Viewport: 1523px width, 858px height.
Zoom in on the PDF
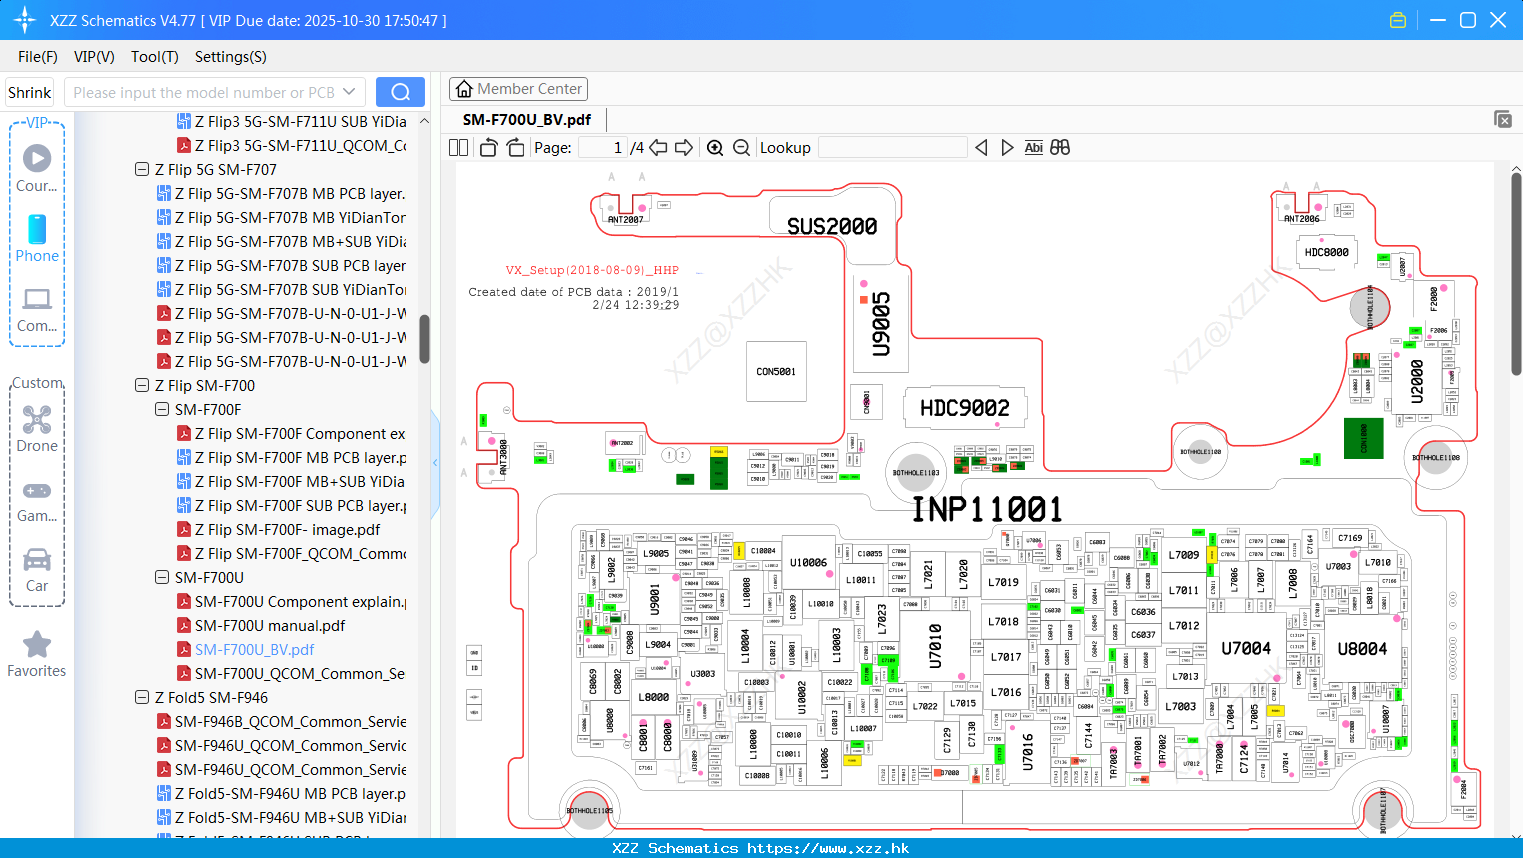pos(715,147)
